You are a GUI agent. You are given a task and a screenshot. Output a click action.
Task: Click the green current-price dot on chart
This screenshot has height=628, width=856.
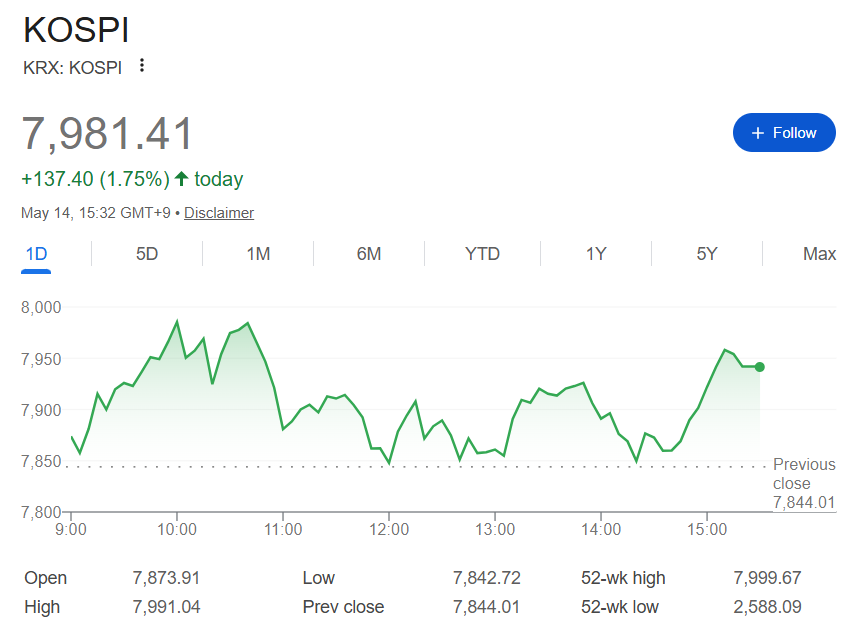[x=759, y=367]
